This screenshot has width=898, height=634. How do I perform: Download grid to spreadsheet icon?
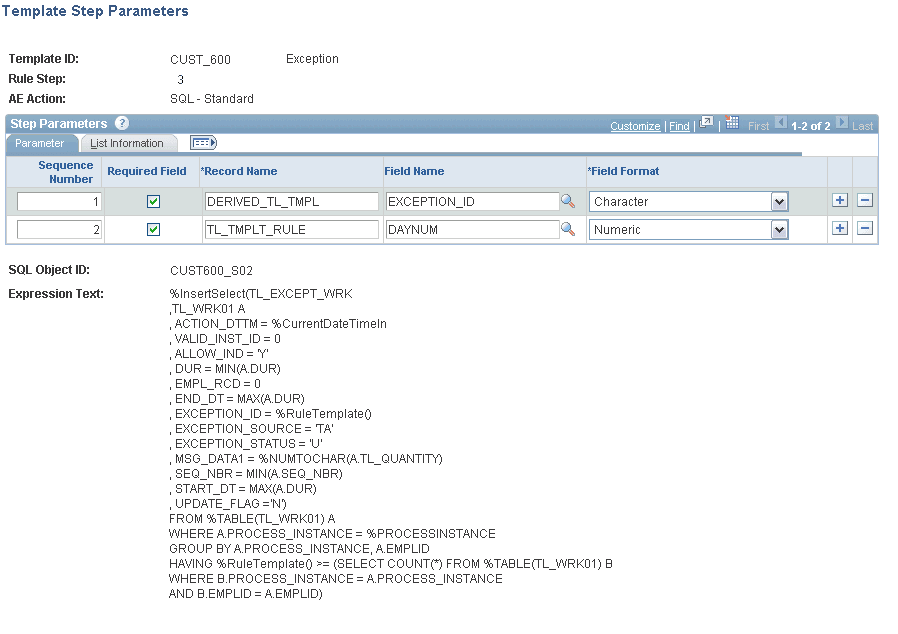tap(732, 122)
